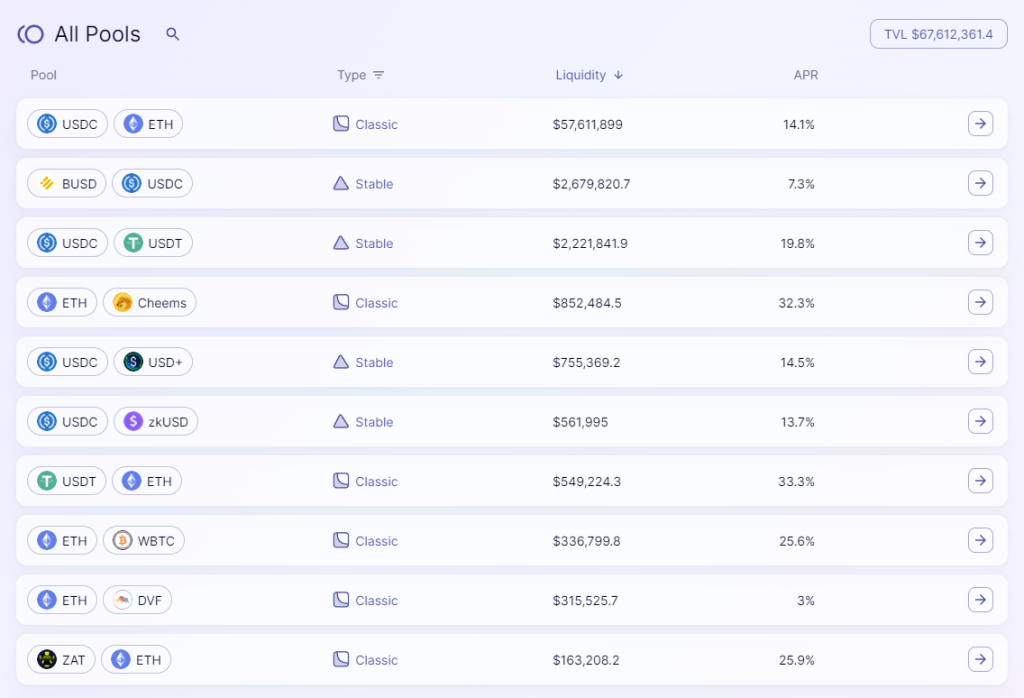Click the APR column header

(x=805, y=75)
